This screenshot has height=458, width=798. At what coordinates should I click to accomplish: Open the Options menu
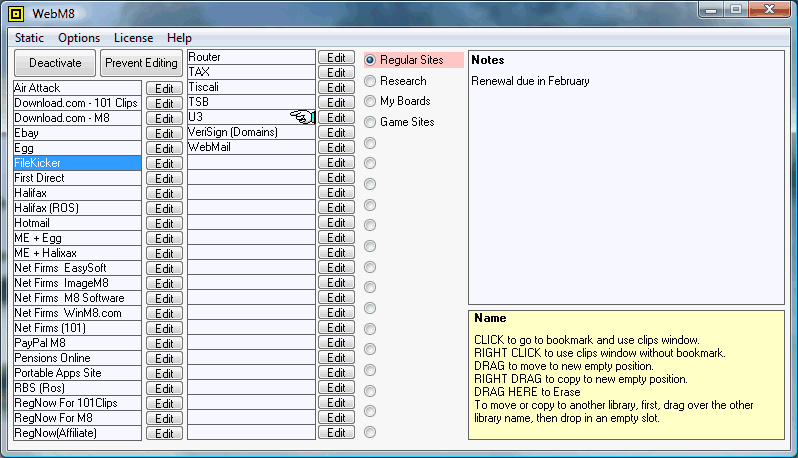point(79,38)
